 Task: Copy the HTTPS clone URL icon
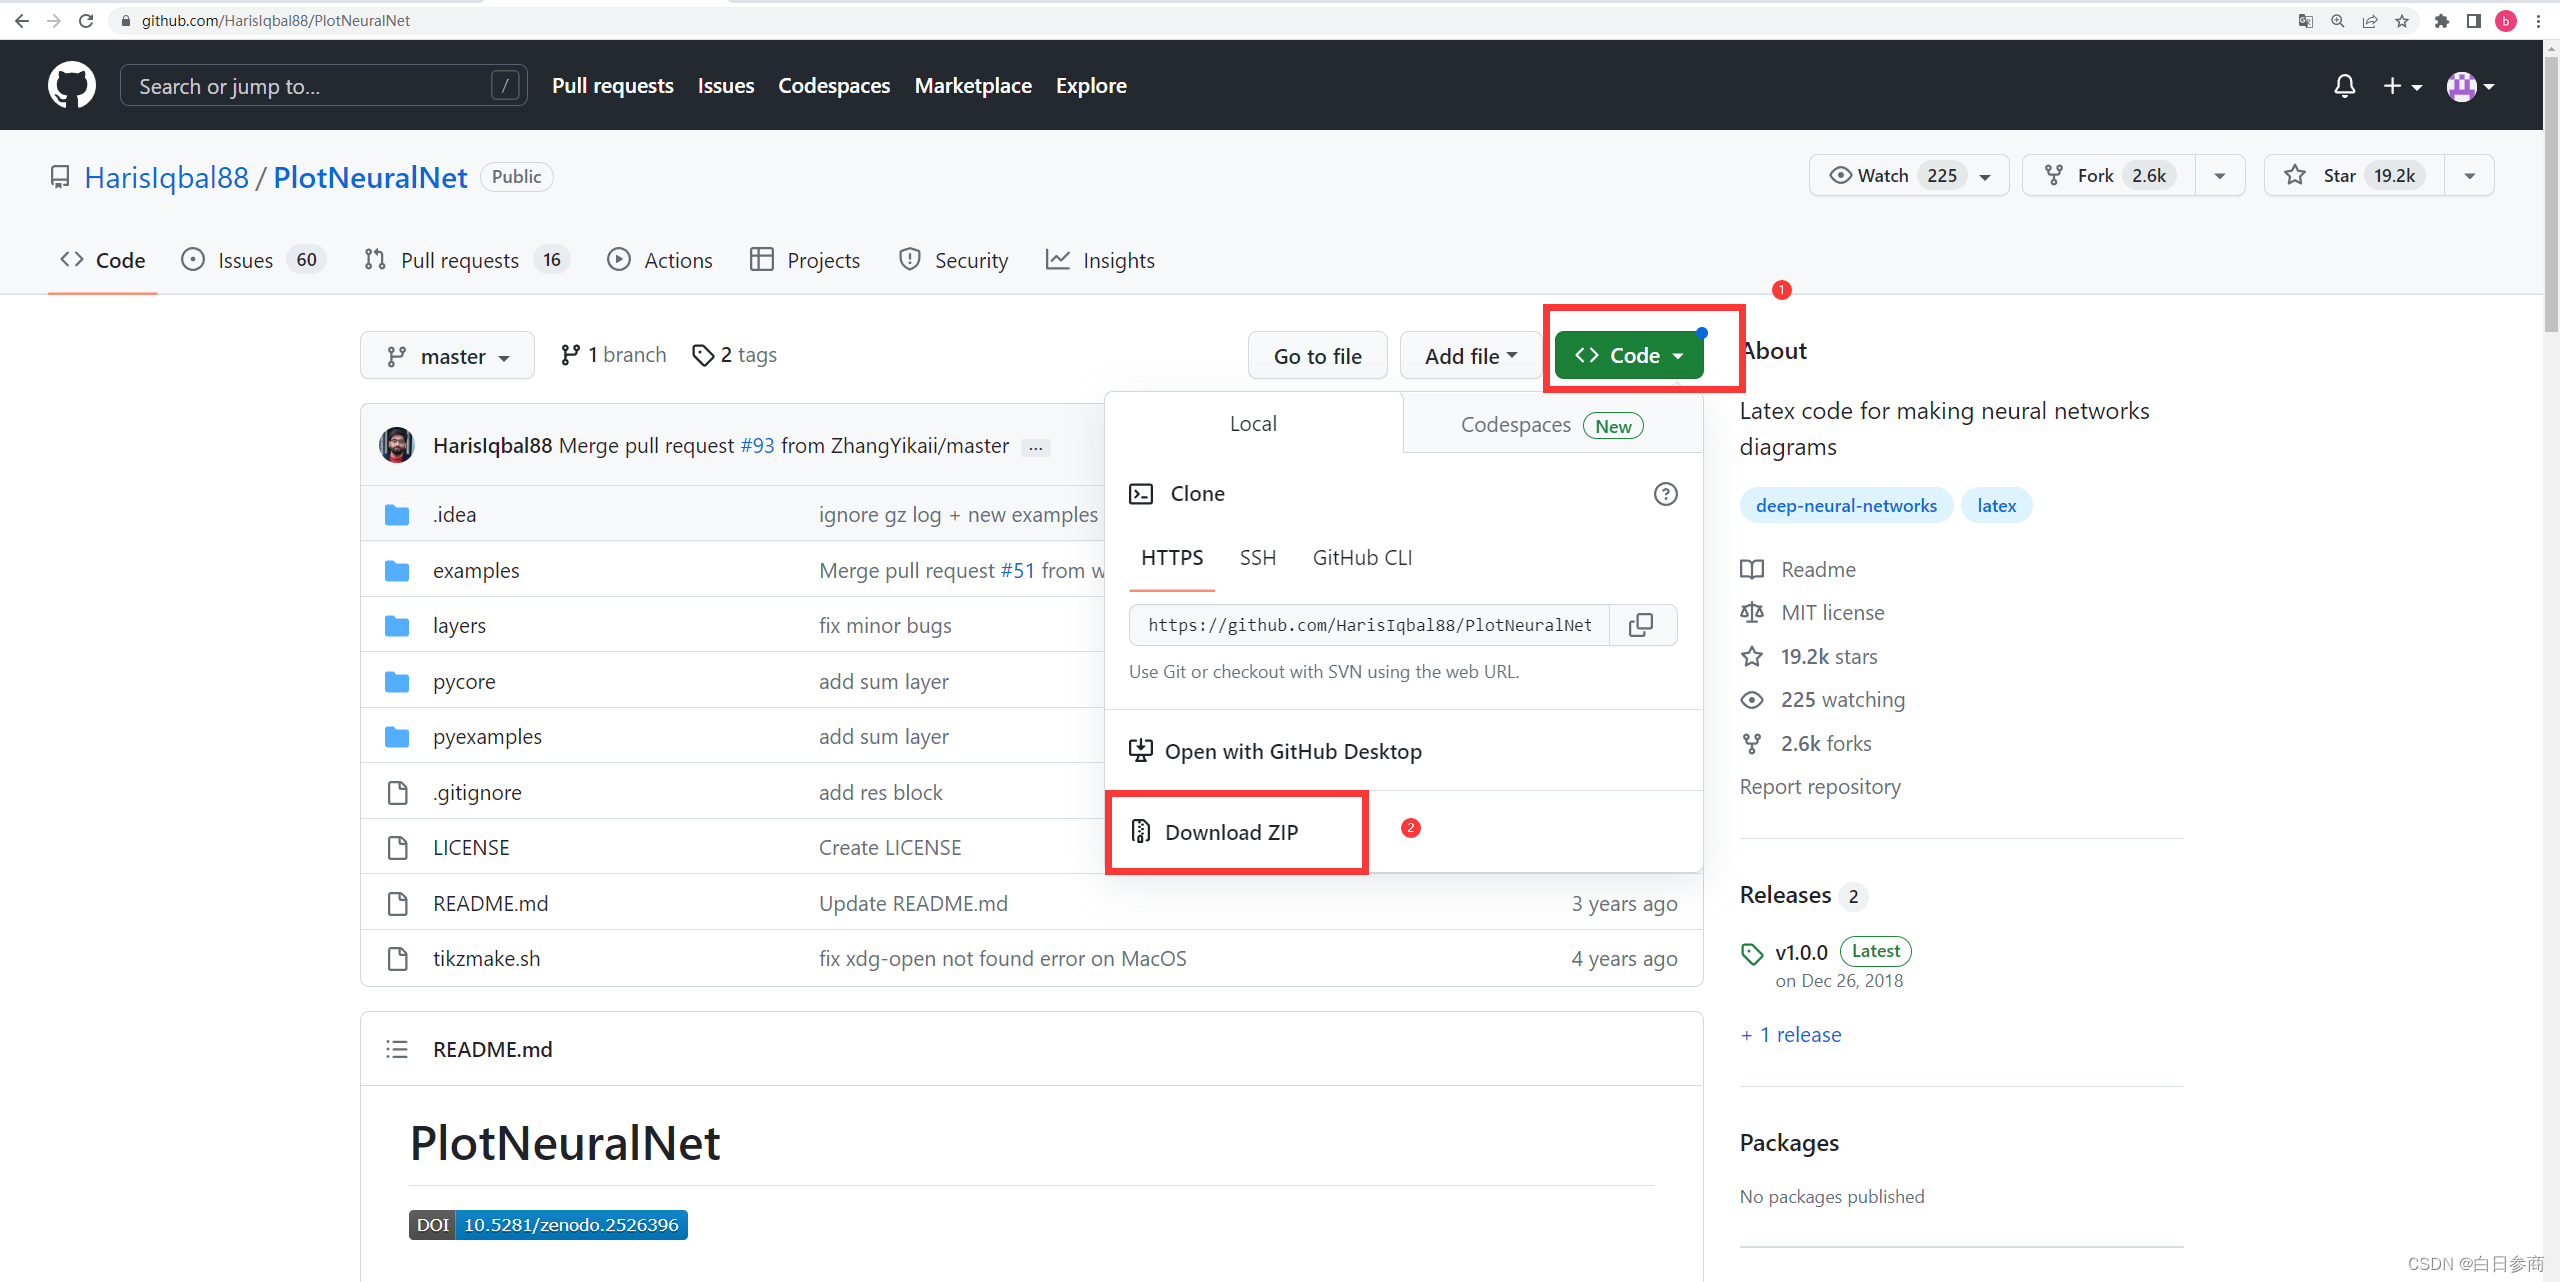click(x=1641, y=625)
